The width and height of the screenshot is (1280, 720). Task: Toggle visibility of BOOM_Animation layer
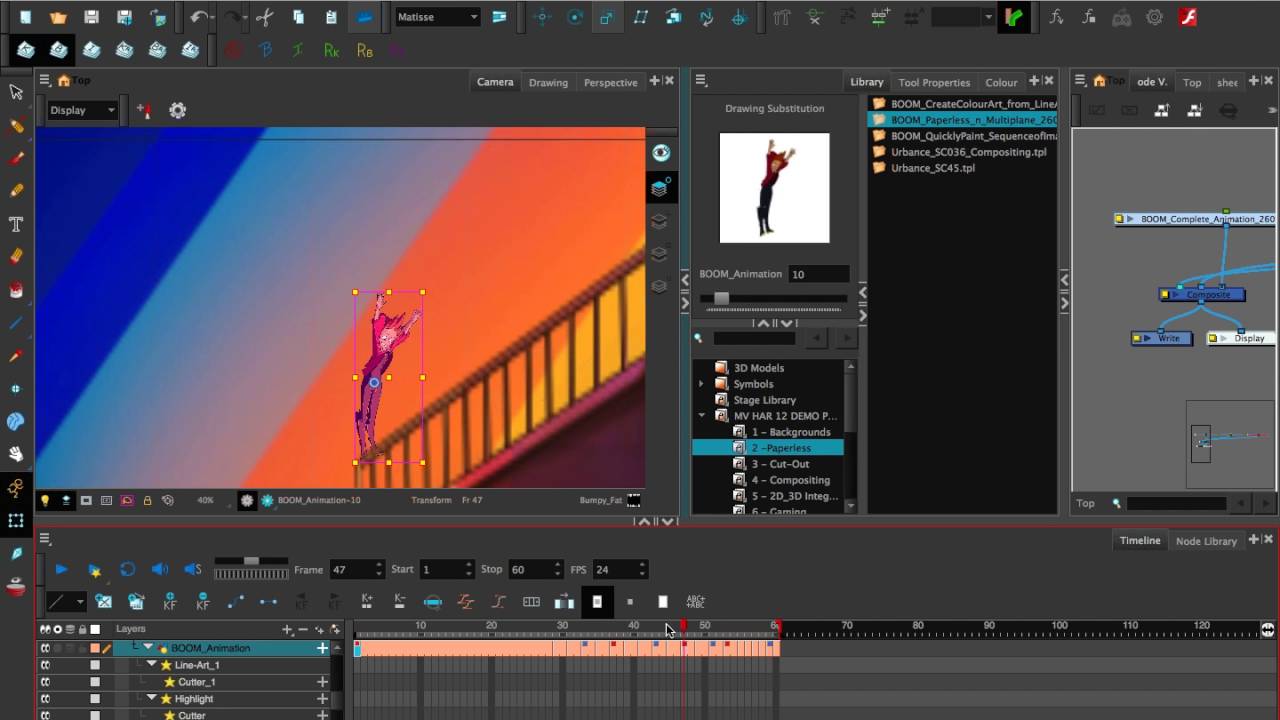45,648
